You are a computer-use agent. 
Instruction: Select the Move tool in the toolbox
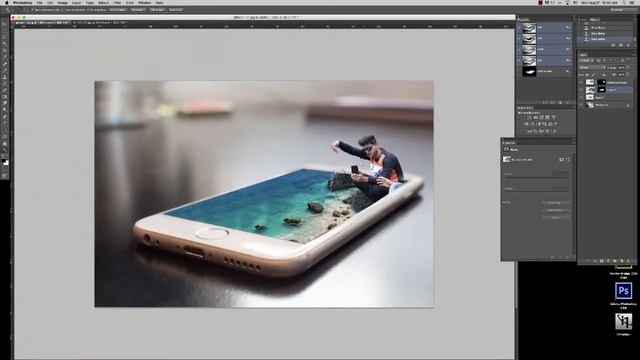(5, 24)
